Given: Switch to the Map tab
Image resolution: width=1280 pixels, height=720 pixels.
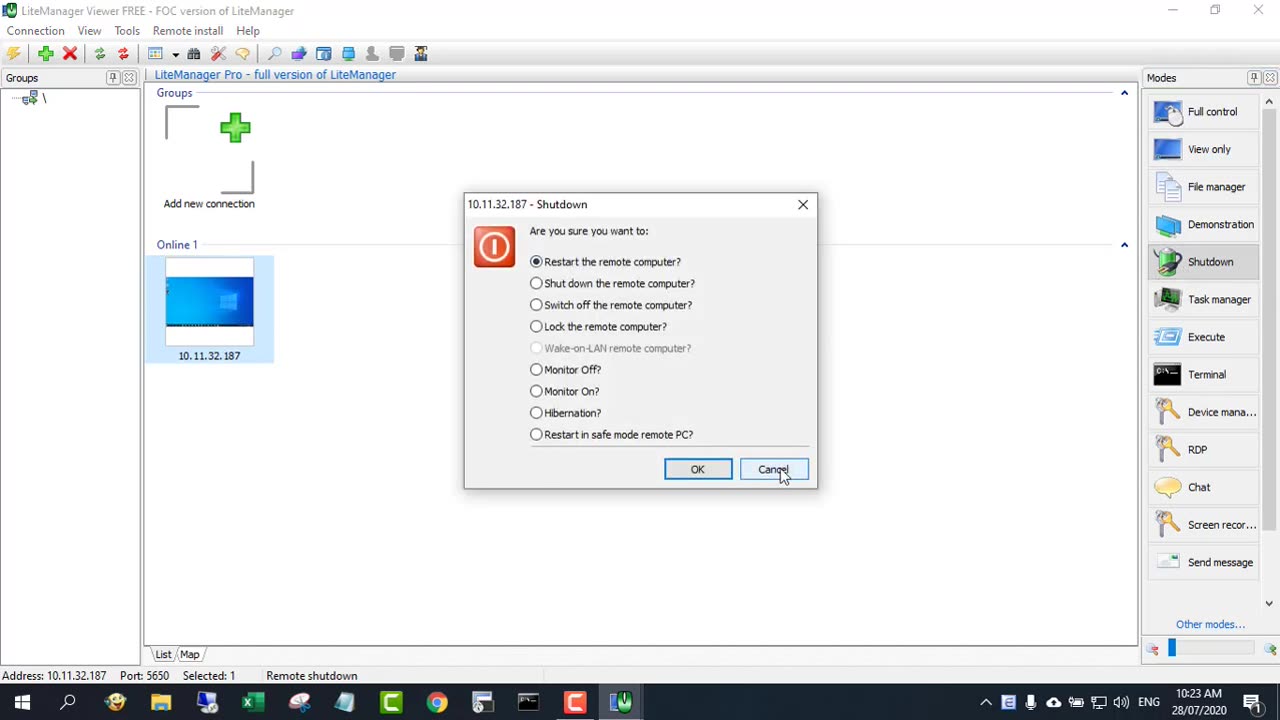Looking at the screenshot, I should click(x=189, y=654).
